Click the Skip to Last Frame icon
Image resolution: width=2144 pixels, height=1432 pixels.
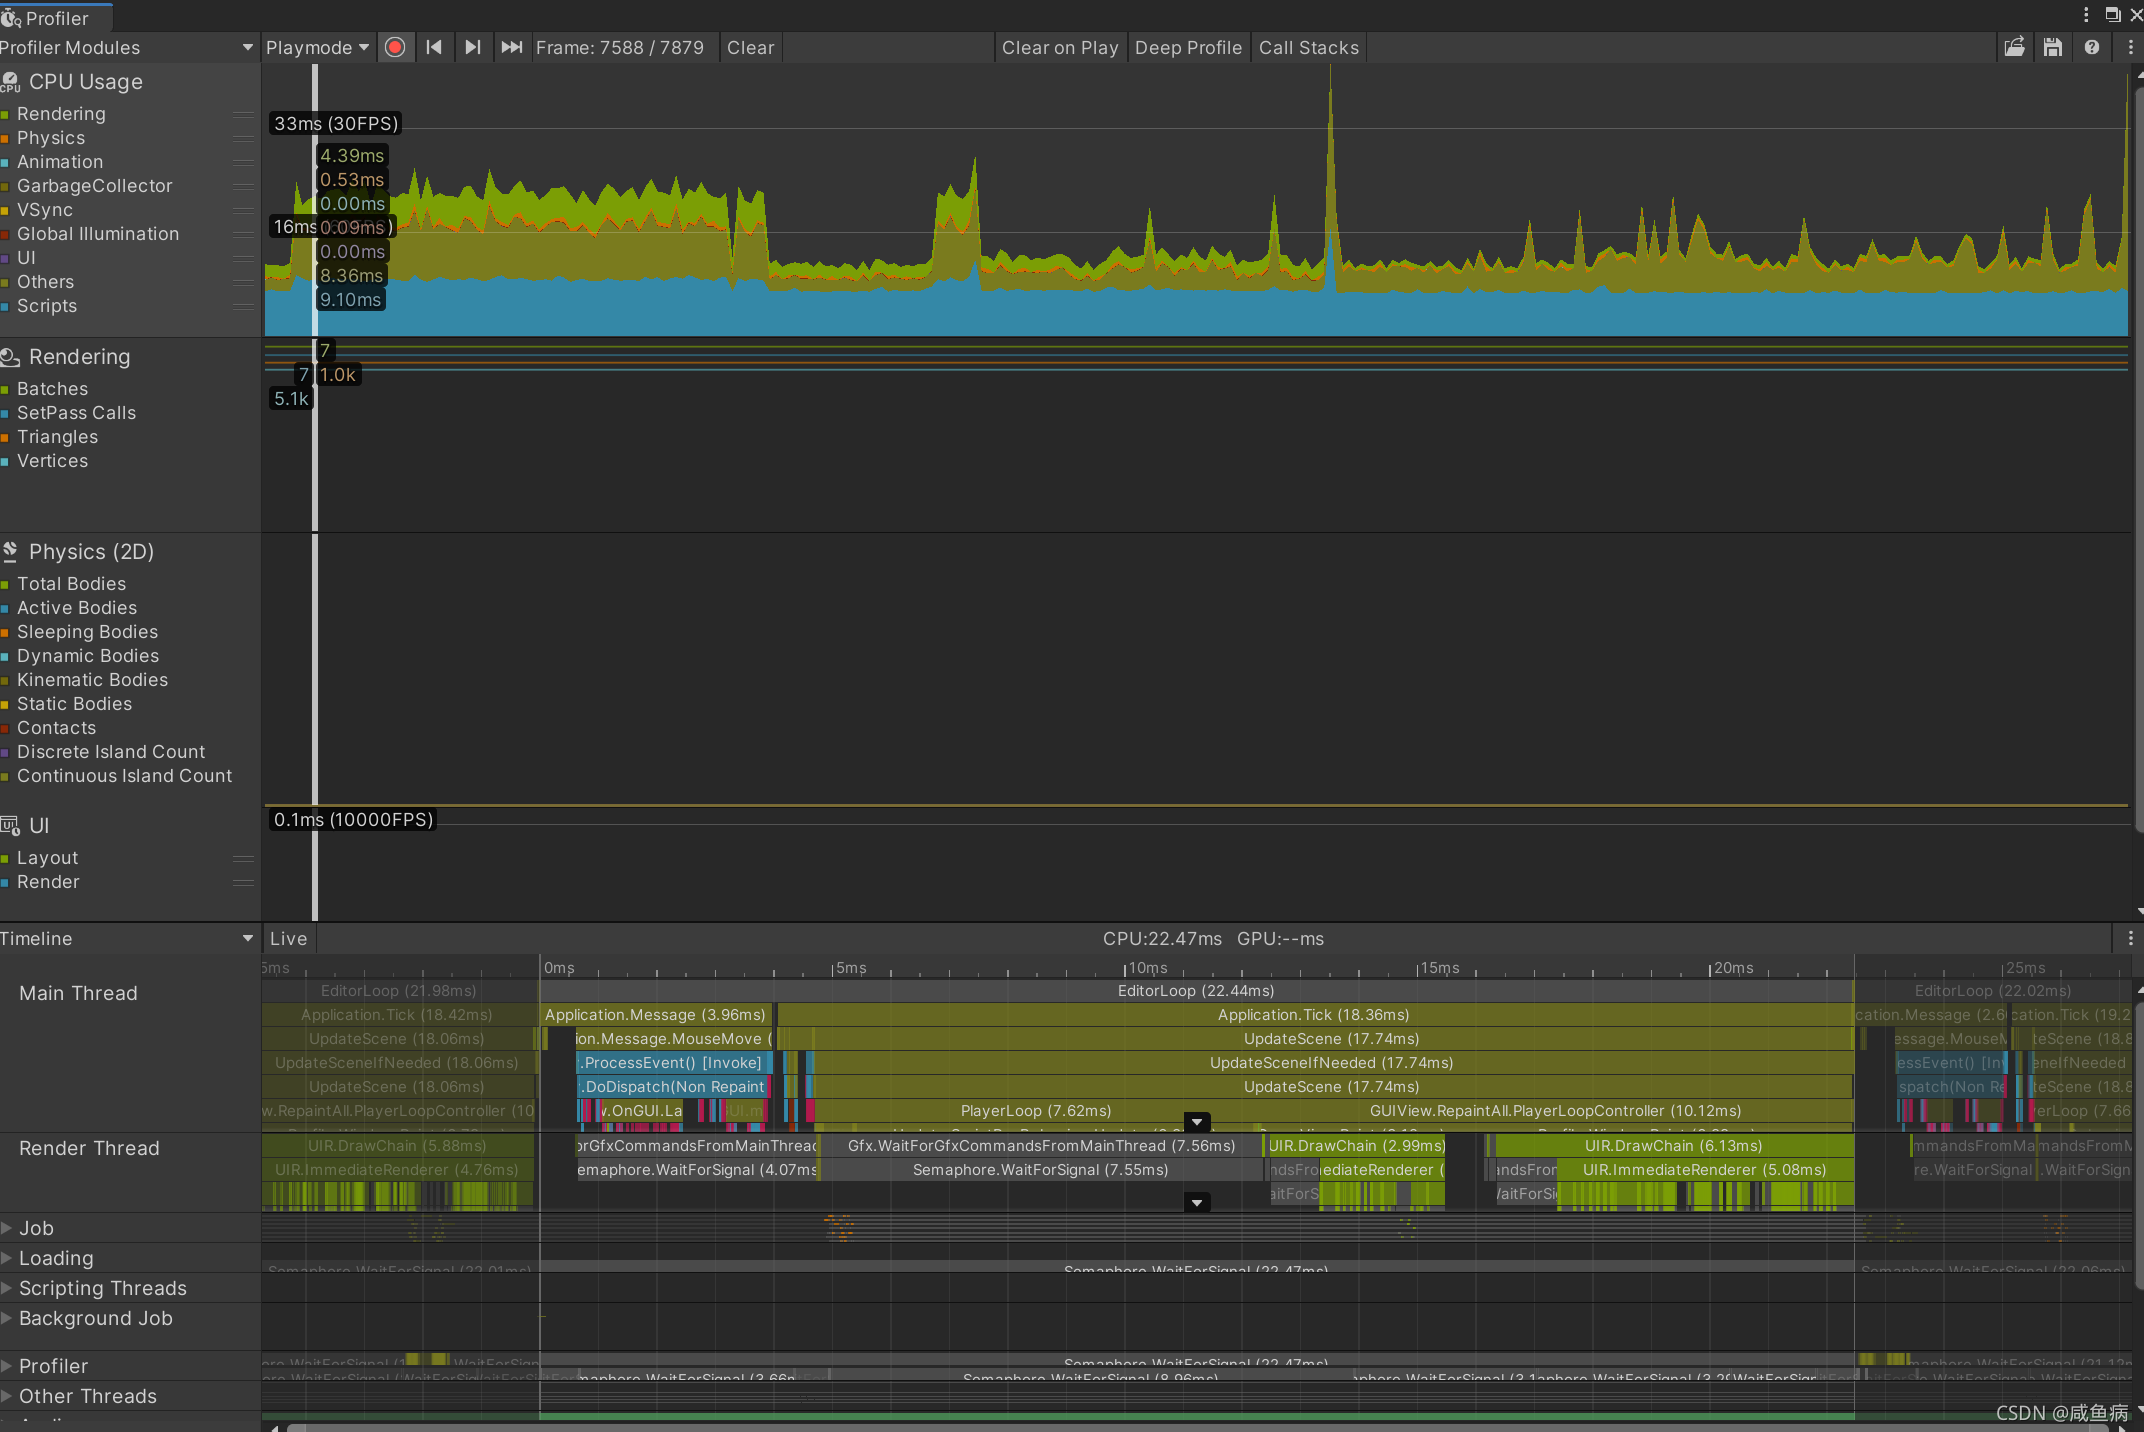[x=511, y=46]
